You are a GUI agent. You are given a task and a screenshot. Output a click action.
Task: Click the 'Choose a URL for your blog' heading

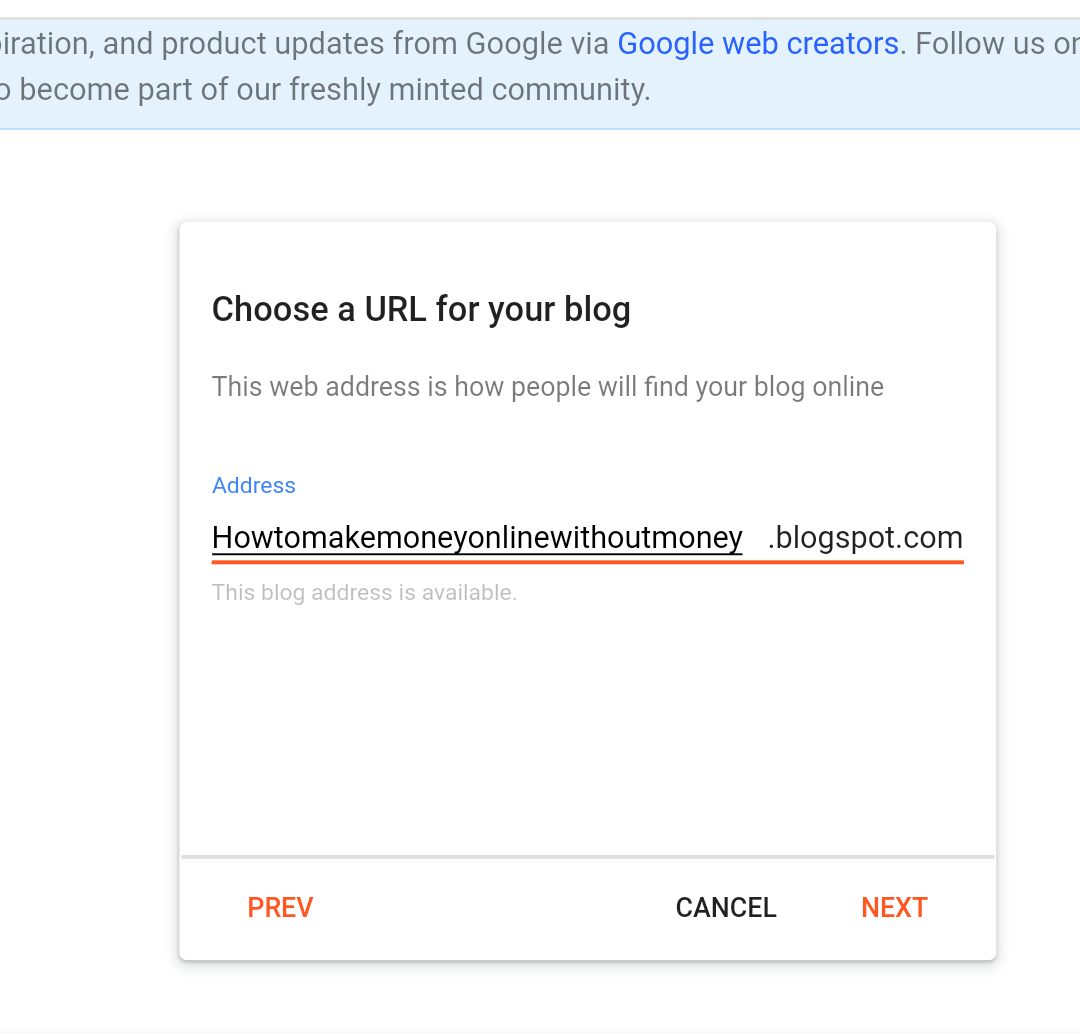click(x=421, y=309)
